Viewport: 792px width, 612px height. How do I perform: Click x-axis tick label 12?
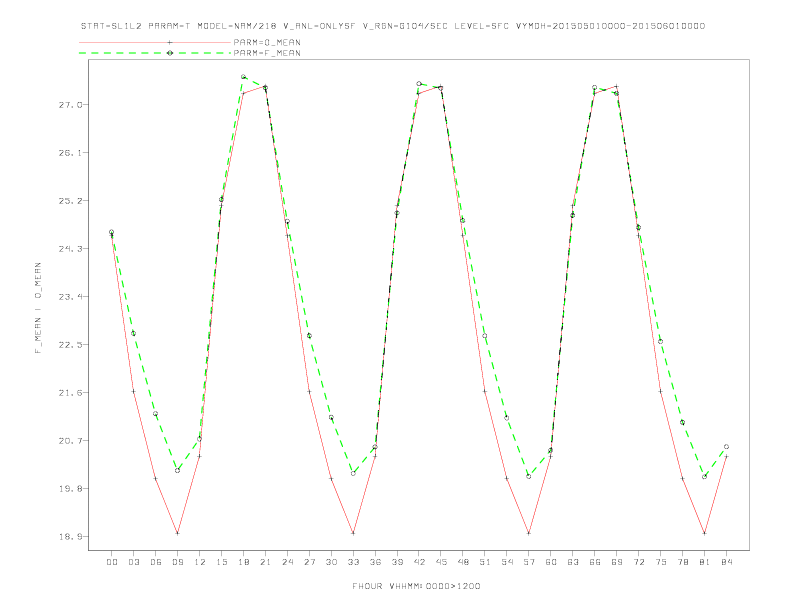pyautogui.click(x=200, y=562)
